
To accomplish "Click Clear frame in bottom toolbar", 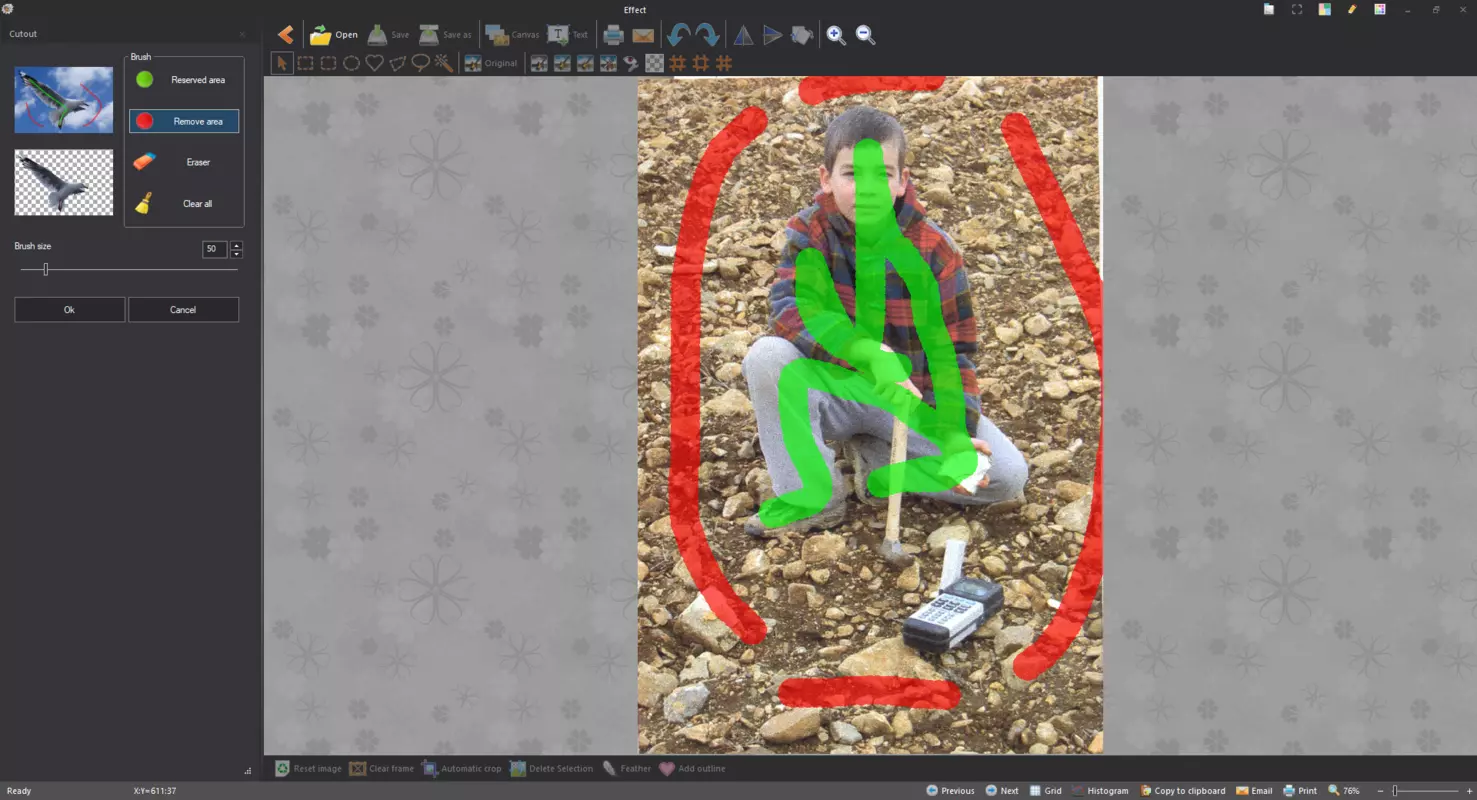I will (x=381, y=769).
